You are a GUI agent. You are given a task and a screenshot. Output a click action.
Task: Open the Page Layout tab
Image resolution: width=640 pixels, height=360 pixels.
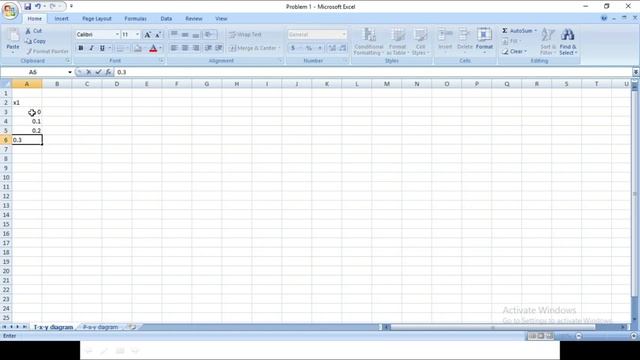[x=97, y=19]
